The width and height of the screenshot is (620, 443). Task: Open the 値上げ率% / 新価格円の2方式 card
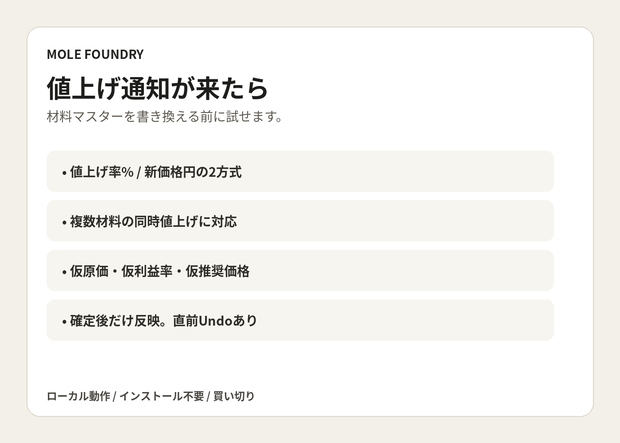[x=300, y=171]
